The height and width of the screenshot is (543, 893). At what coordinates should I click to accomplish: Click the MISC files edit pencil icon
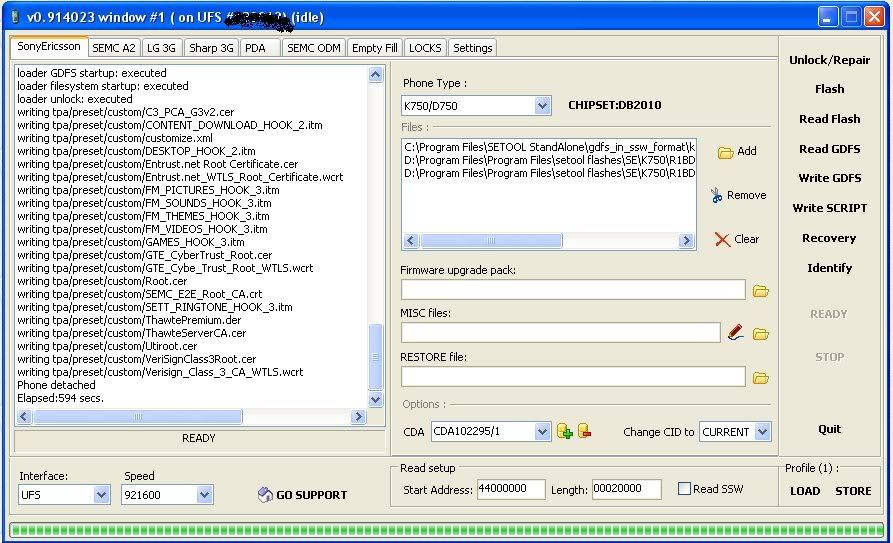pos(735,333)
